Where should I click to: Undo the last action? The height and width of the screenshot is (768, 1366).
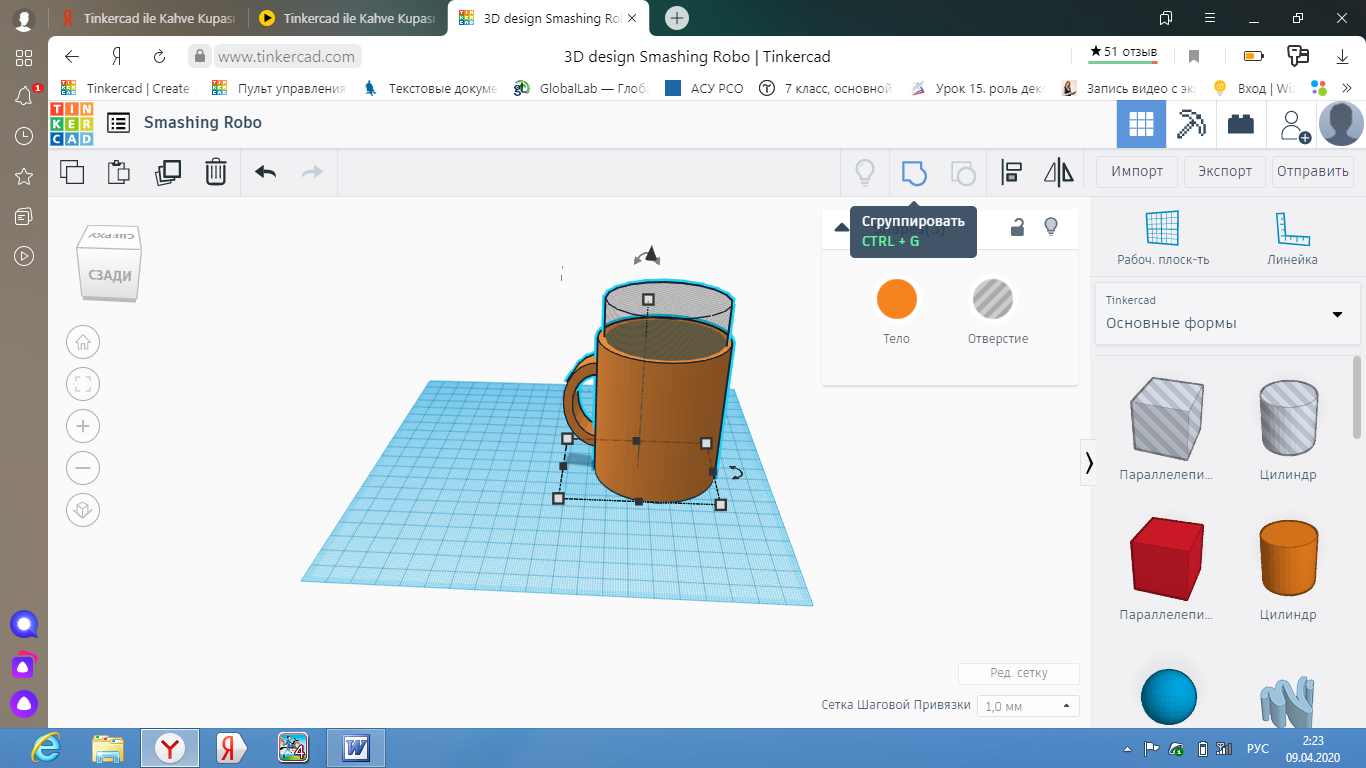coord(265,172)
